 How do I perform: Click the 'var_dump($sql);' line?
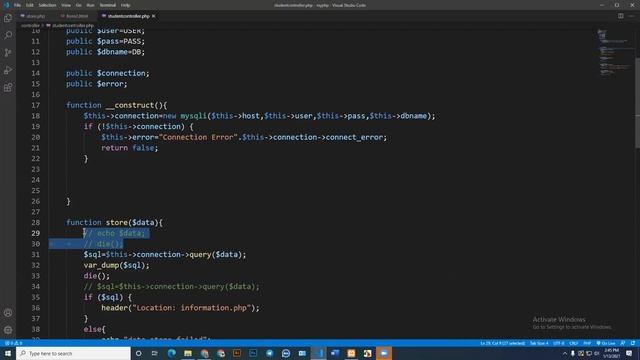tap(117, 265)
